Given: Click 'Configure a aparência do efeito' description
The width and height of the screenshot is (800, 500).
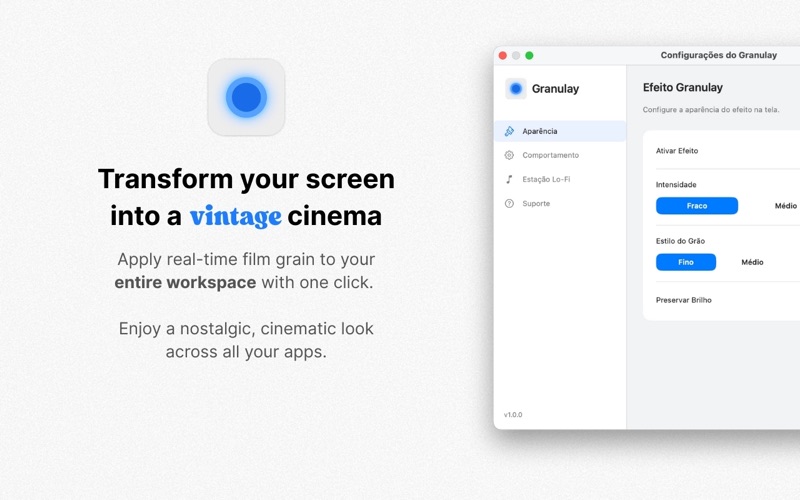Looking at the screenshot, I should pos(711,109).
